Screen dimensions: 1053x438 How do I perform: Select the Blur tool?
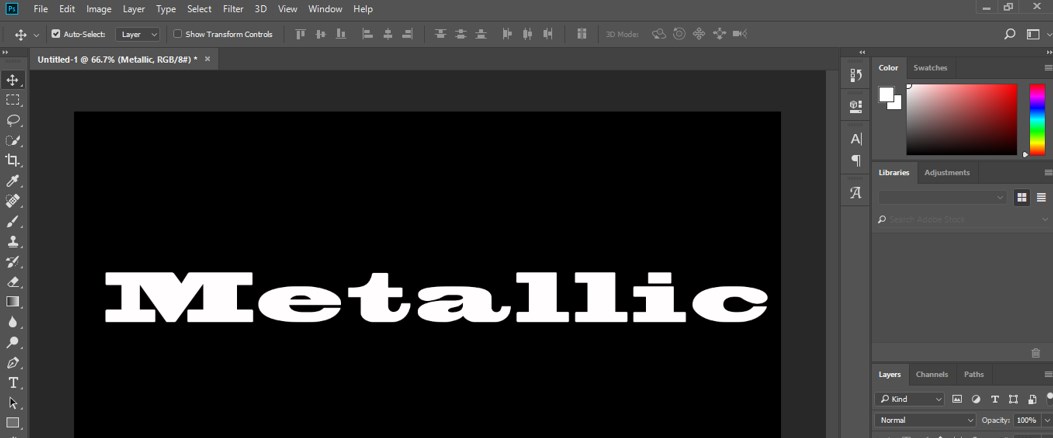[x=13, y=322]
